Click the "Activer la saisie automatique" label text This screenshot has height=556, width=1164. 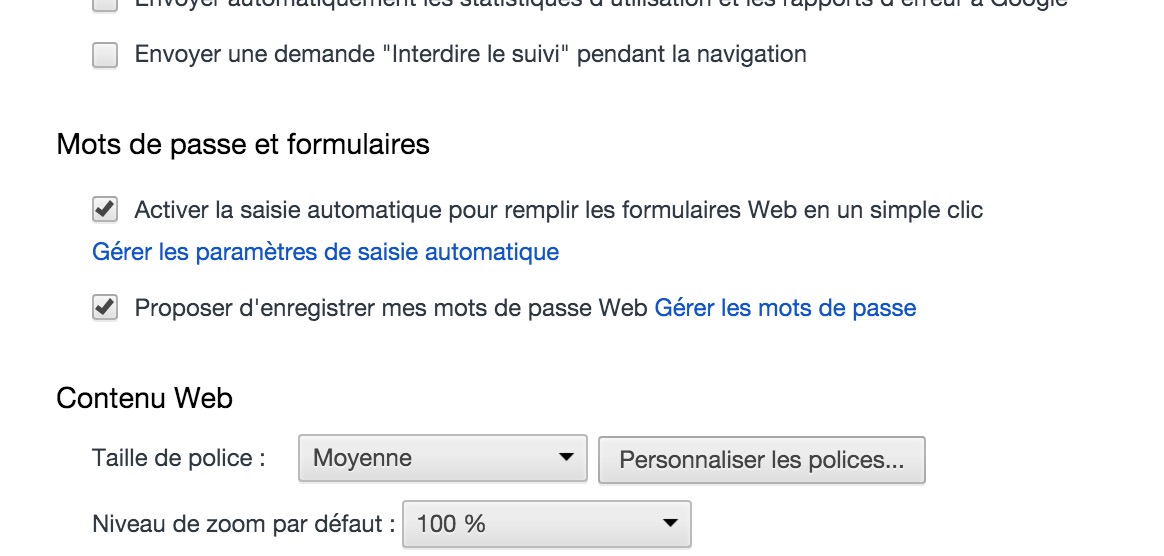click(558, 210)
